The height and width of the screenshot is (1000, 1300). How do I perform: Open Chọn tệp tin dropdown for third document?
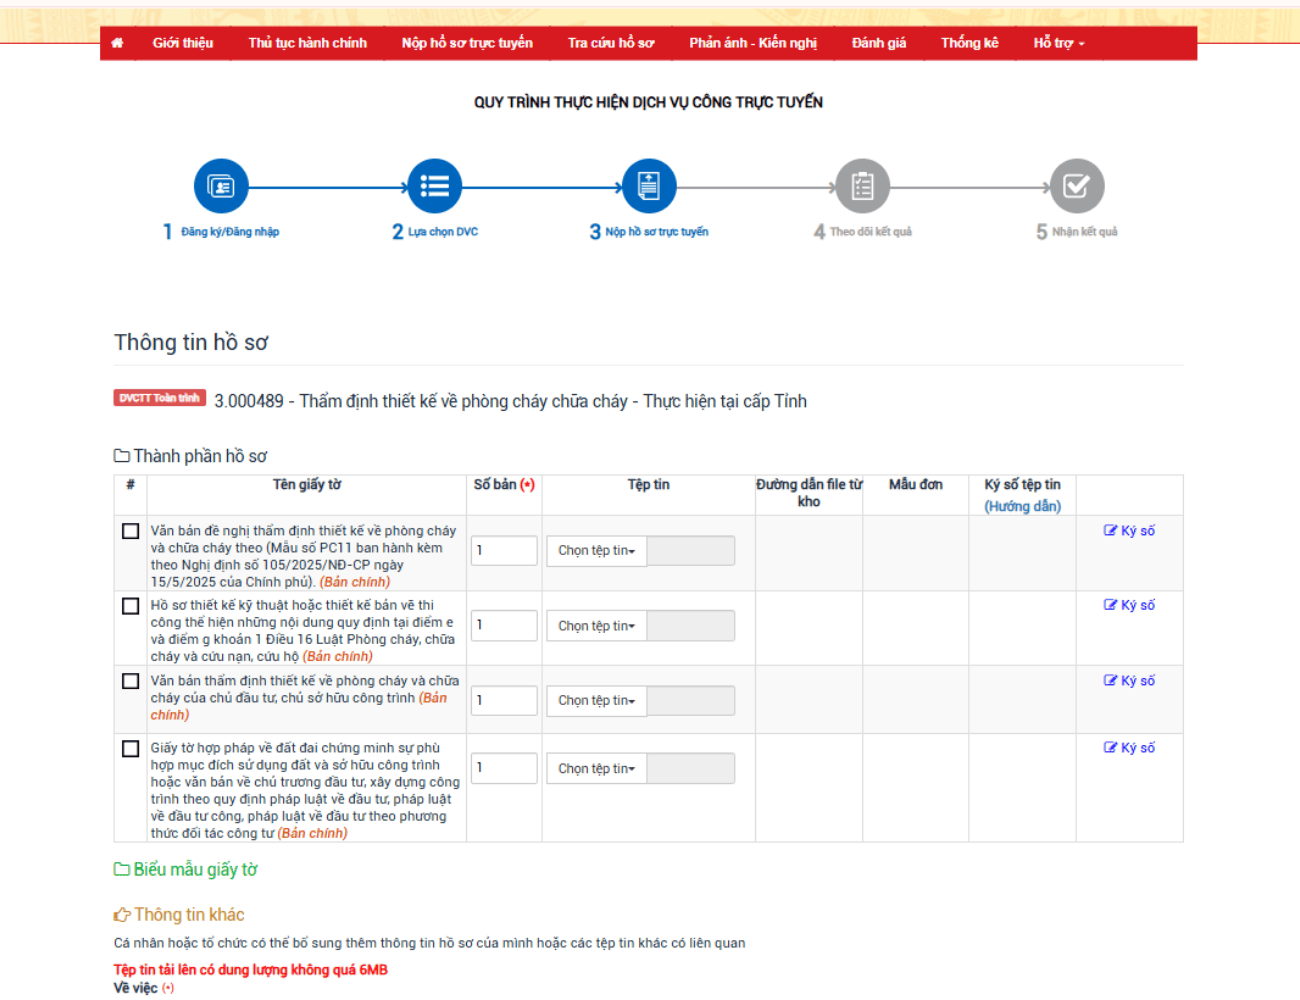(x=597, y=701)
